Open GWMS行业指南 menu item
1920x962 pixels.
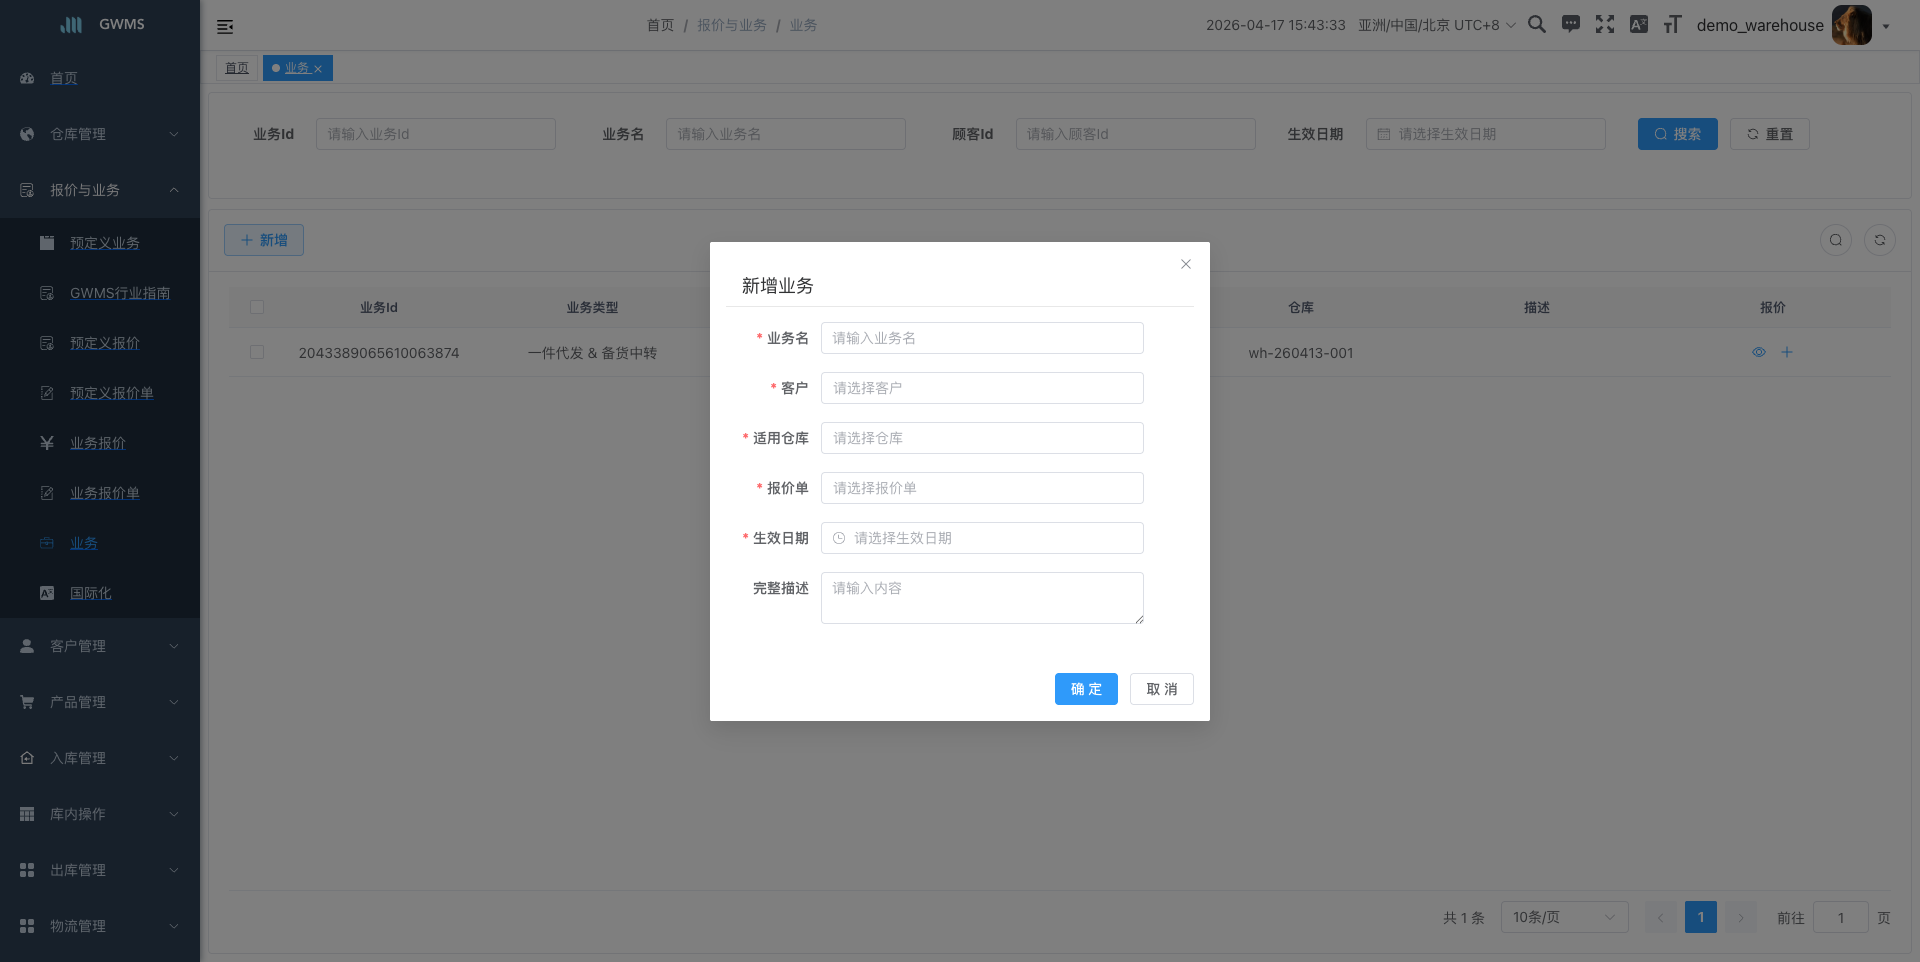[x=100, y=293]
